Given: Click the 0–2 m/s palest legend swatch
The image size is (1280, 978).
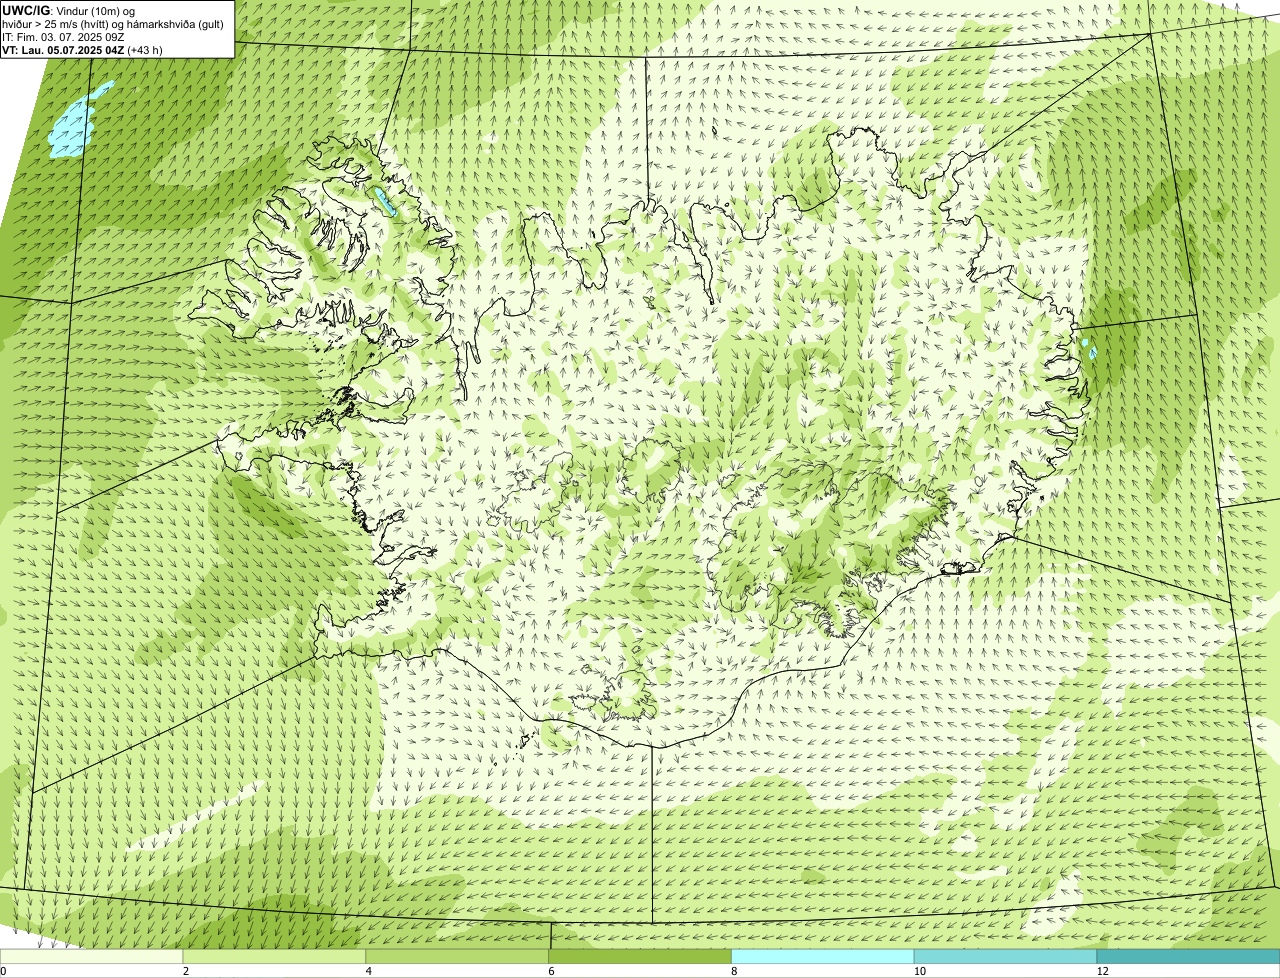Looking at the screenshot, I should 92,956.
